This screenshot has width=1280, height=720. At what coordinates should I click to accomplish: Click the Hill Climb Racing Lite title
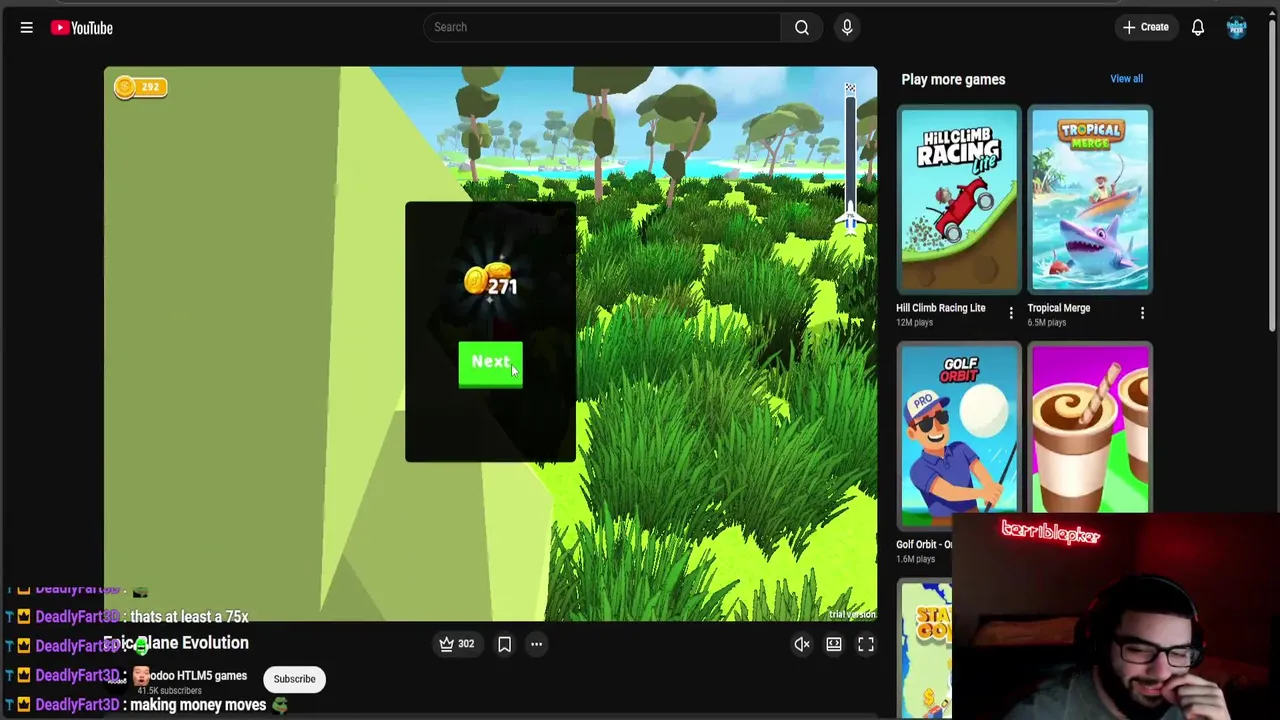(x=940, y=308)
